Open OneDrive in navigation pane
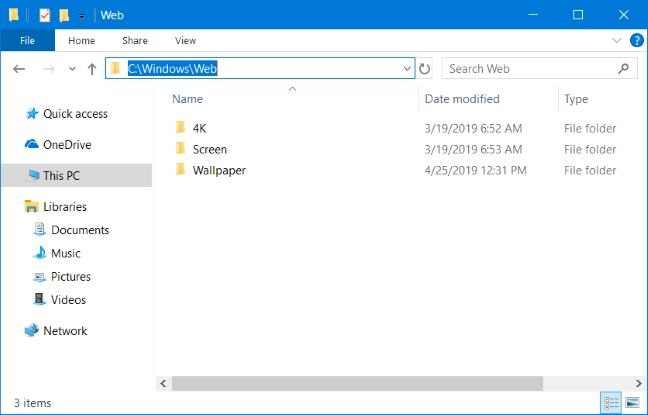This screenshot has height=415, width=648. (x=67, y=145)
